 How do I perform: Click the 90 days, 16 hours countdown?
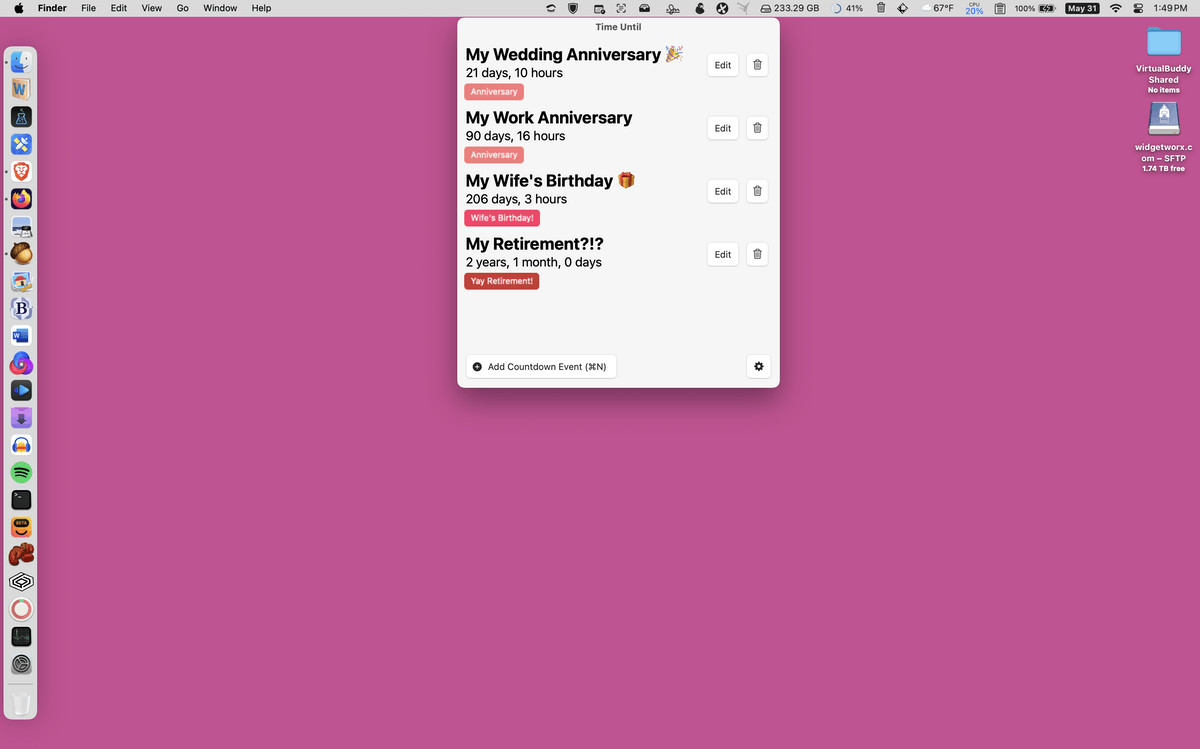click(x=515, y=136)
